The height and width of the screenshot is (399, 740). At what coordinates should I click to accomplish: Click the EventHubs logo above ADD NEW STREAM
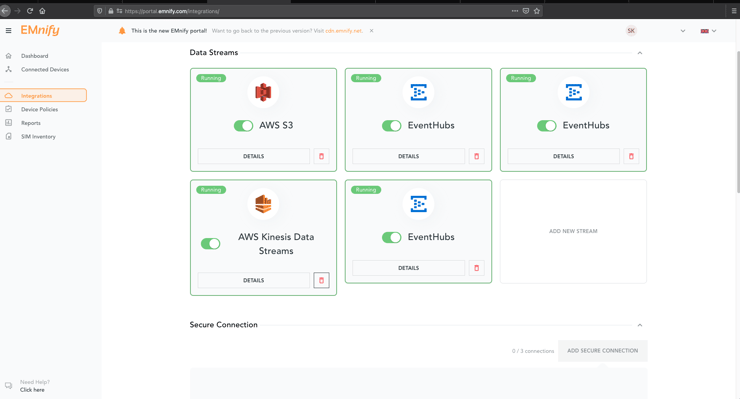tap(573, 93)
